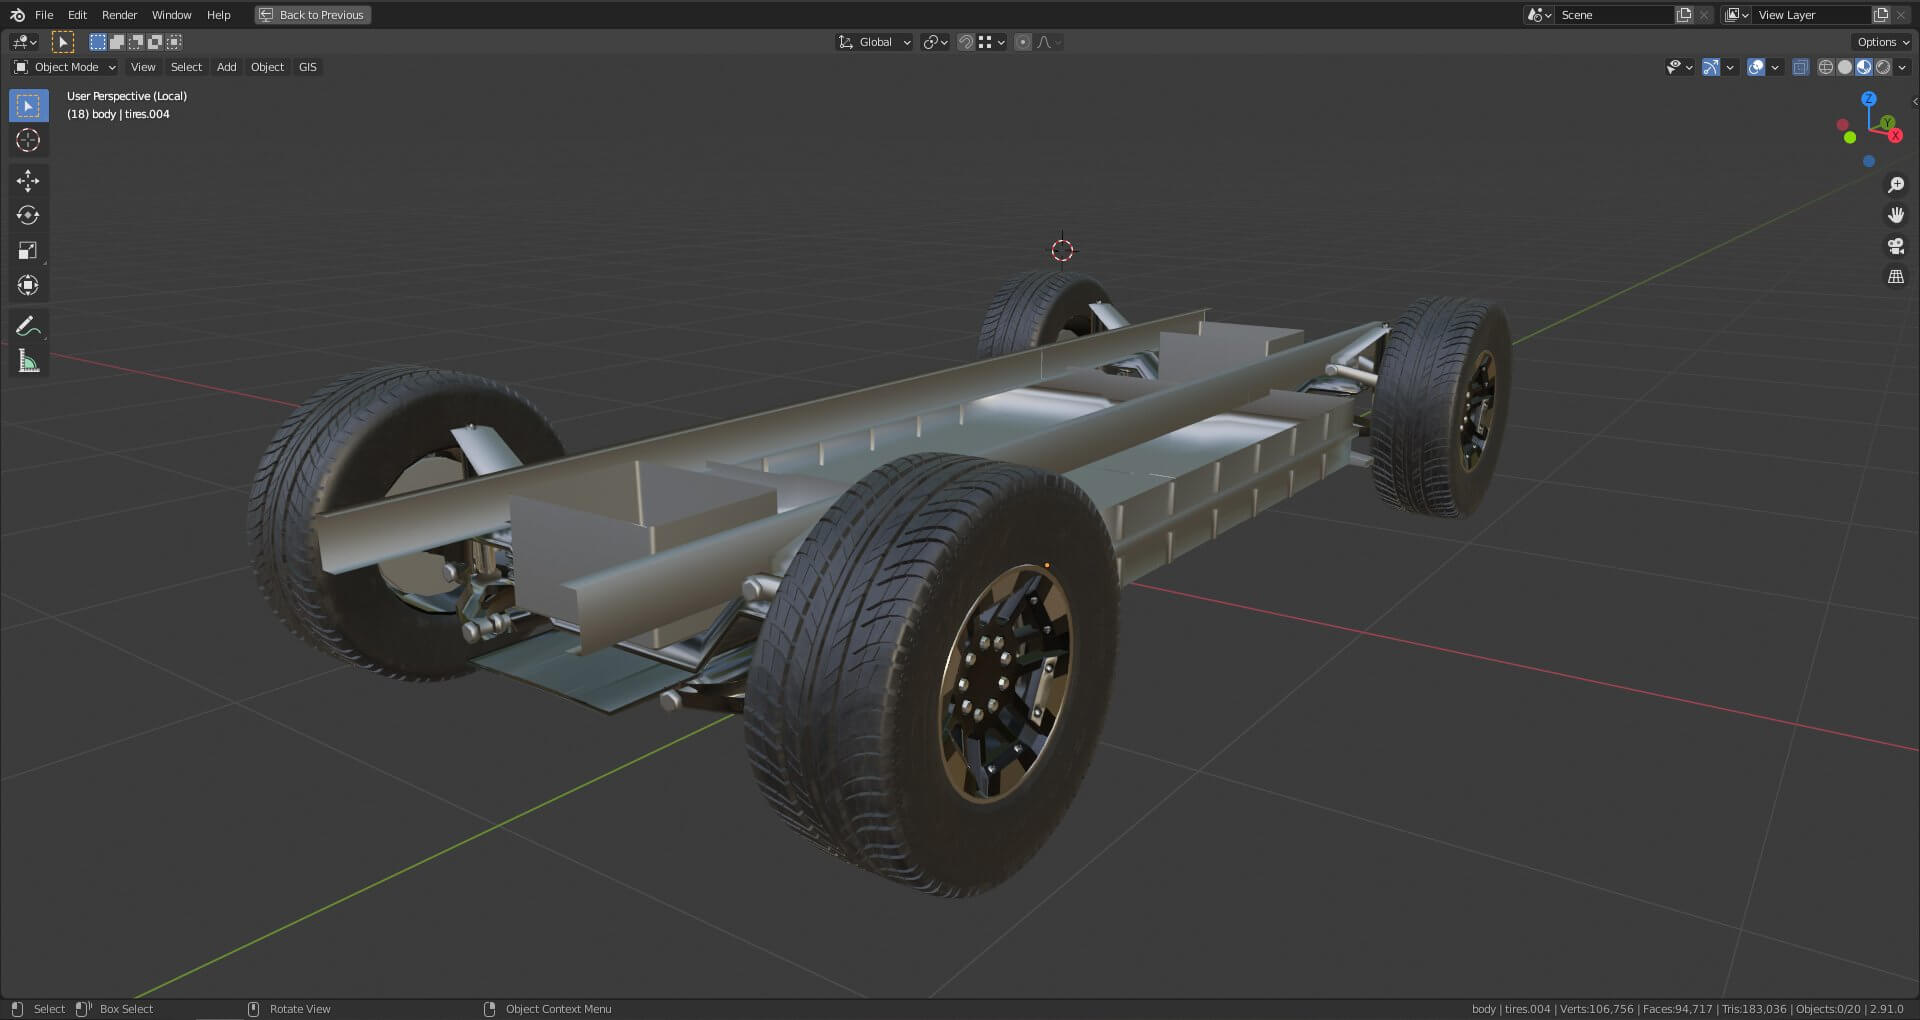Expand the Options dropdown

point(1883,42)
